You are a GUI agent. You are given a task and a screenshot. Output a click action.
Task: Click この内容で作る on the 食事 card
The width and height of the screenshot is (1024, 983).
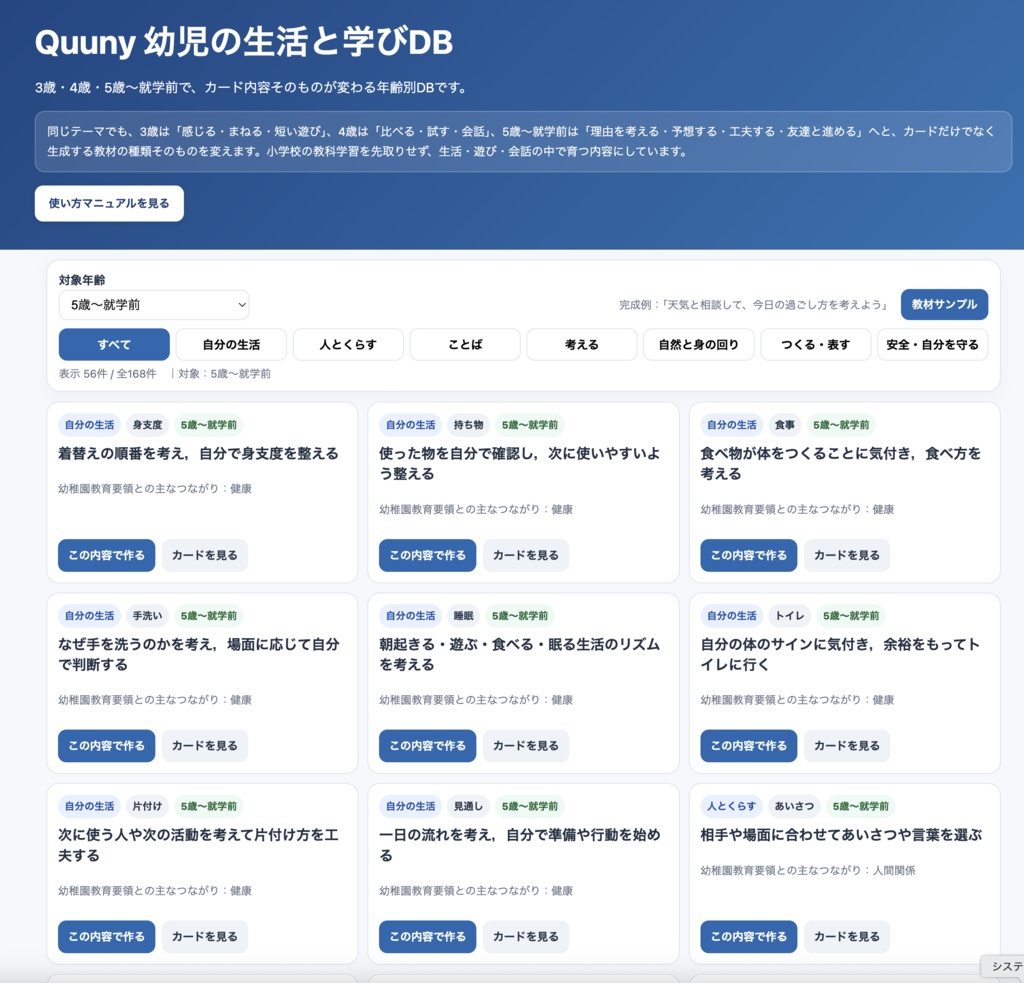pos(749,555)
